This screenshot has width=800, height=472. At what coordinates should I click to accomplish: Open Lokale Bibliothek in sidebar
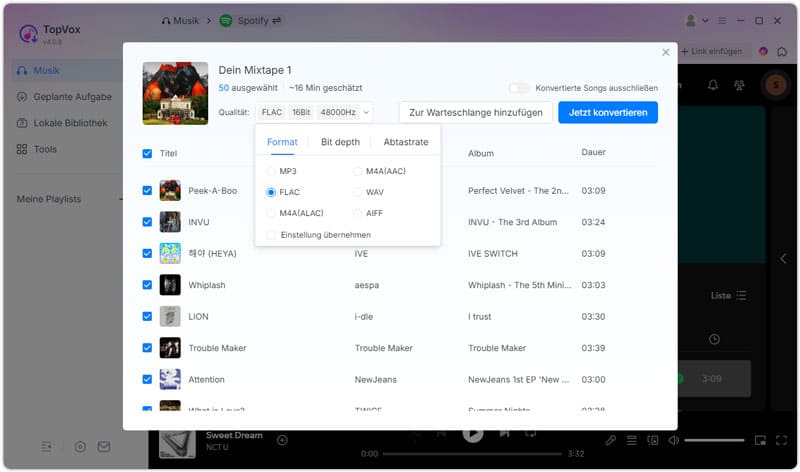[x=62, y=123]
